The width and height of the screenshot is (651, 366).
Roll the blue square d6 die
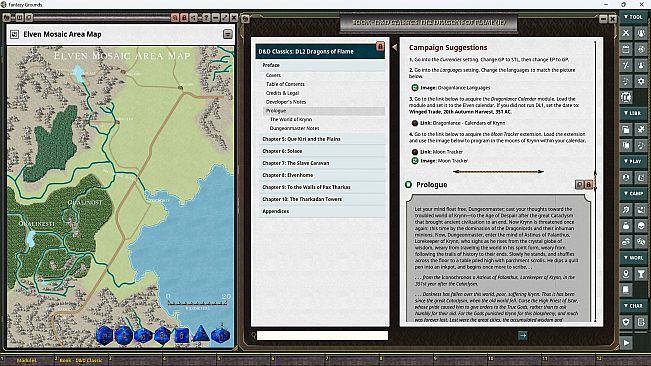coord(182,335)
